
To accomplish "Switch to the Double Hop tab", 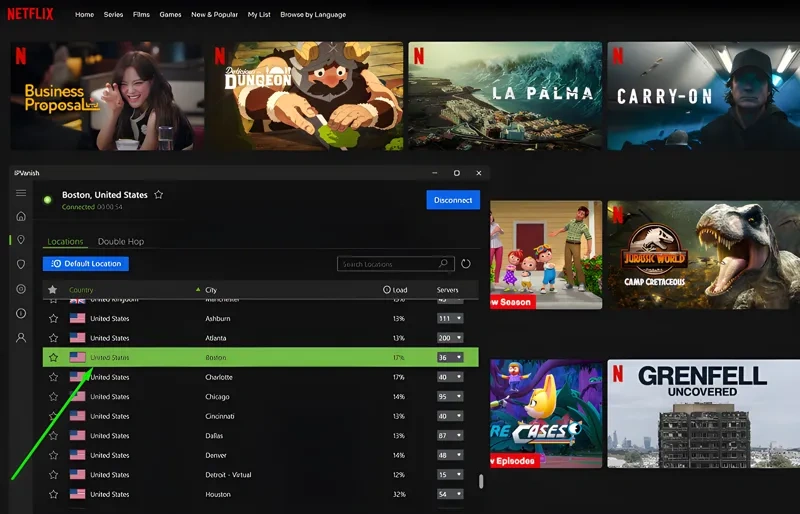I will [x=121, y=242].
